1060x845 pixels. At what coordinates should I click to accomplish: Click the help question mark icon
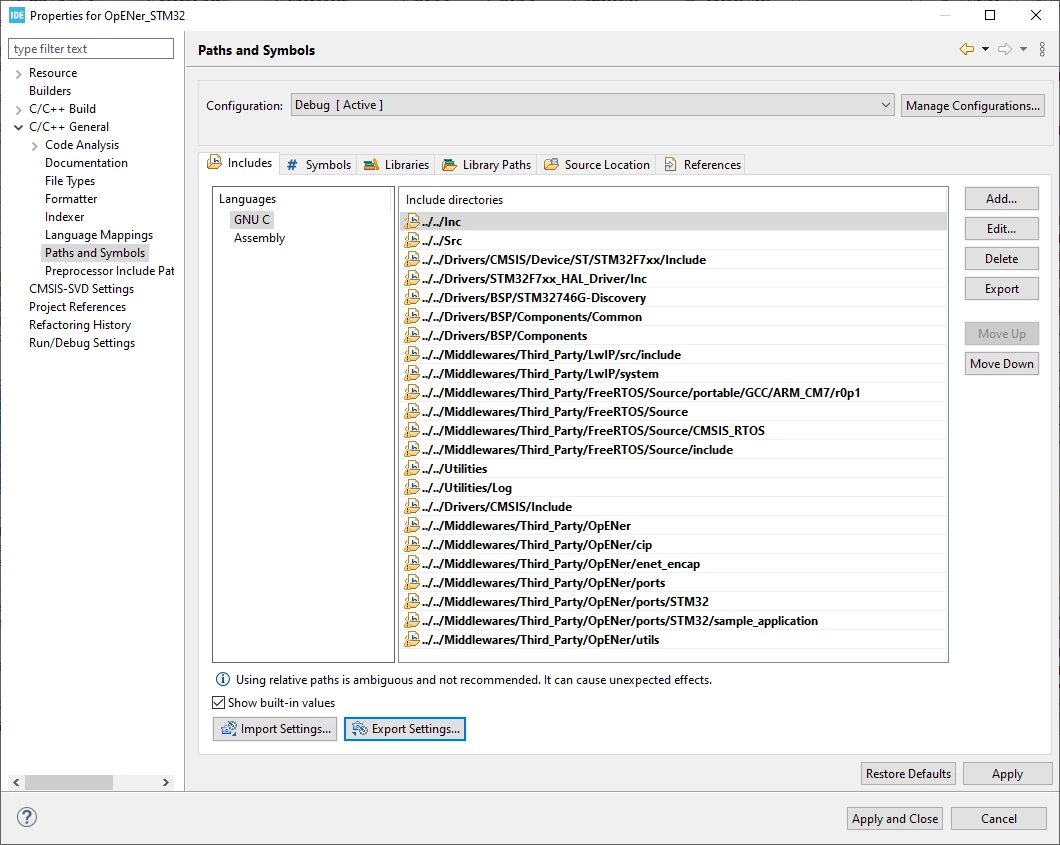[x=26, y=817]
